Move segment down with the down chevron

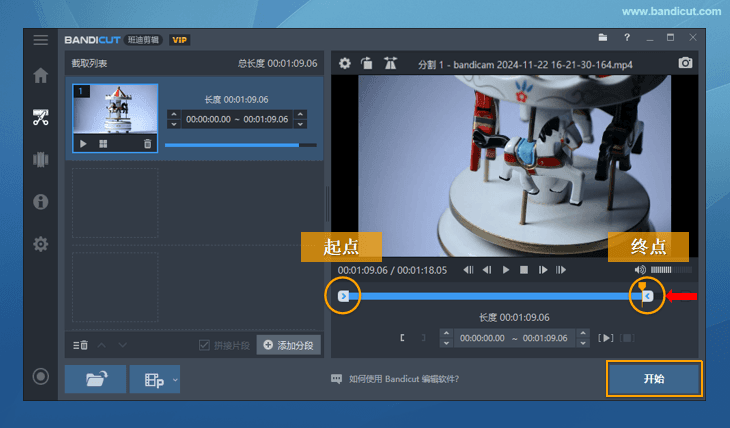tap(122, 345)
